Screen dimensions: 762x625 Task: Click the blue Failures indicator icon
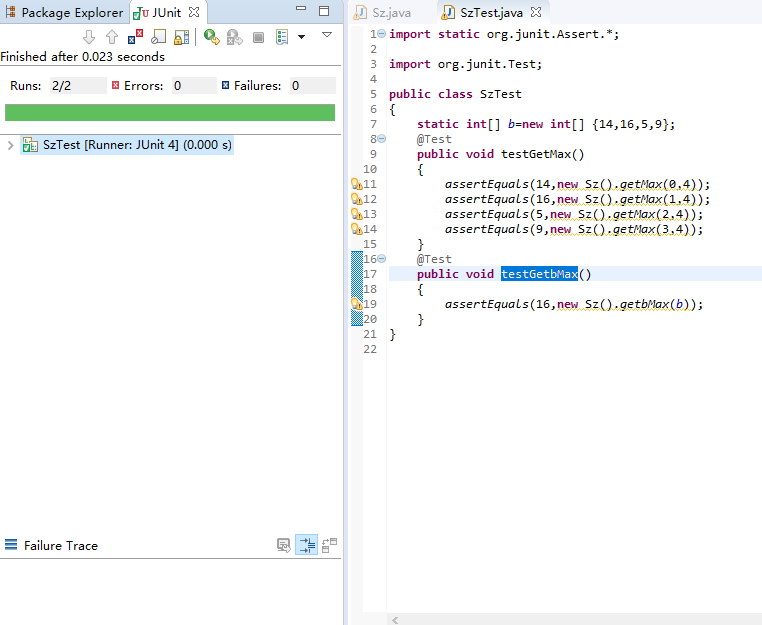click(225, 85)
